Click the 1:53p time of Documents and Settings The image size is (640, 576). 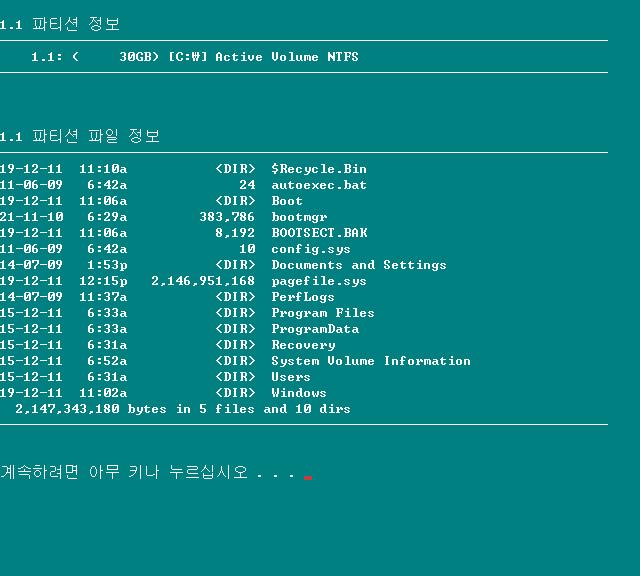(x=107, y=265)
